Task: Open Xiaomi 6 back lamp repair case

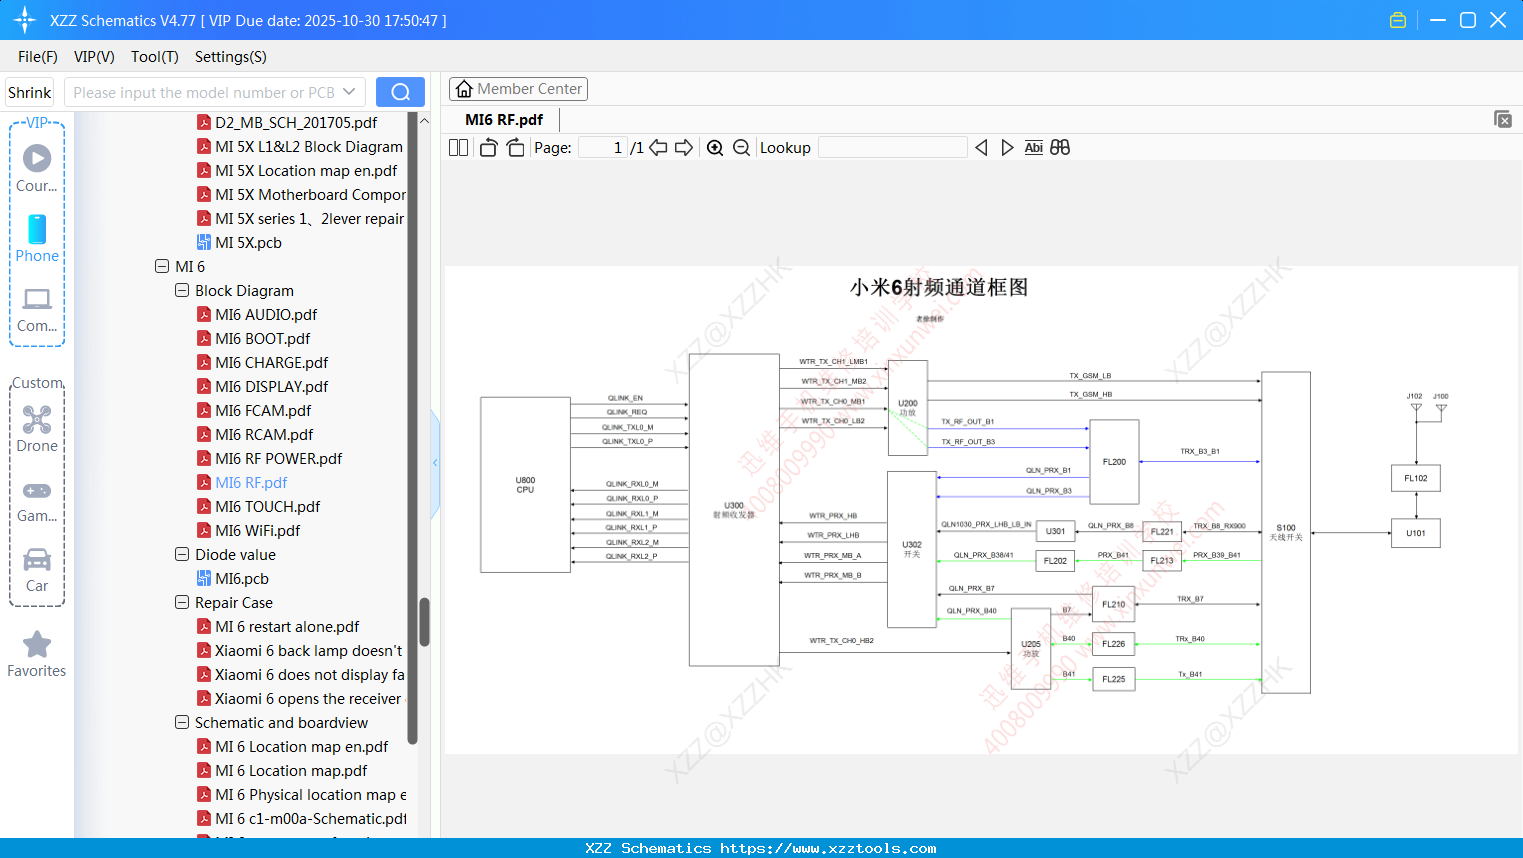Action: point(300,650)
